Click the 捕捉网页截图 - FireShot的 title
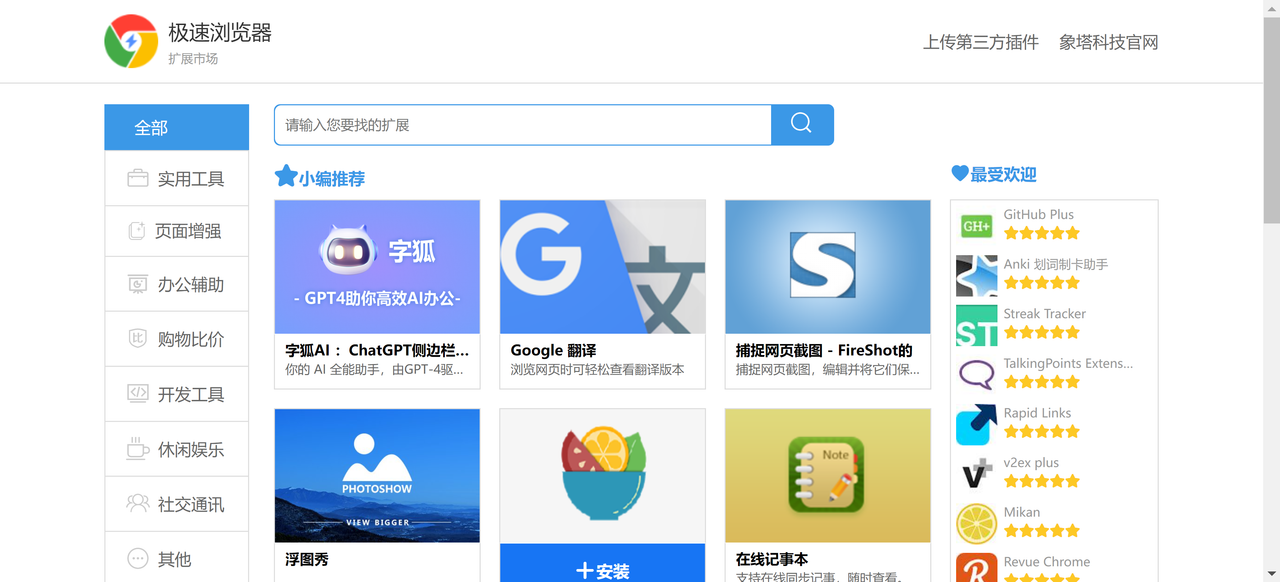 coord(824,350)
